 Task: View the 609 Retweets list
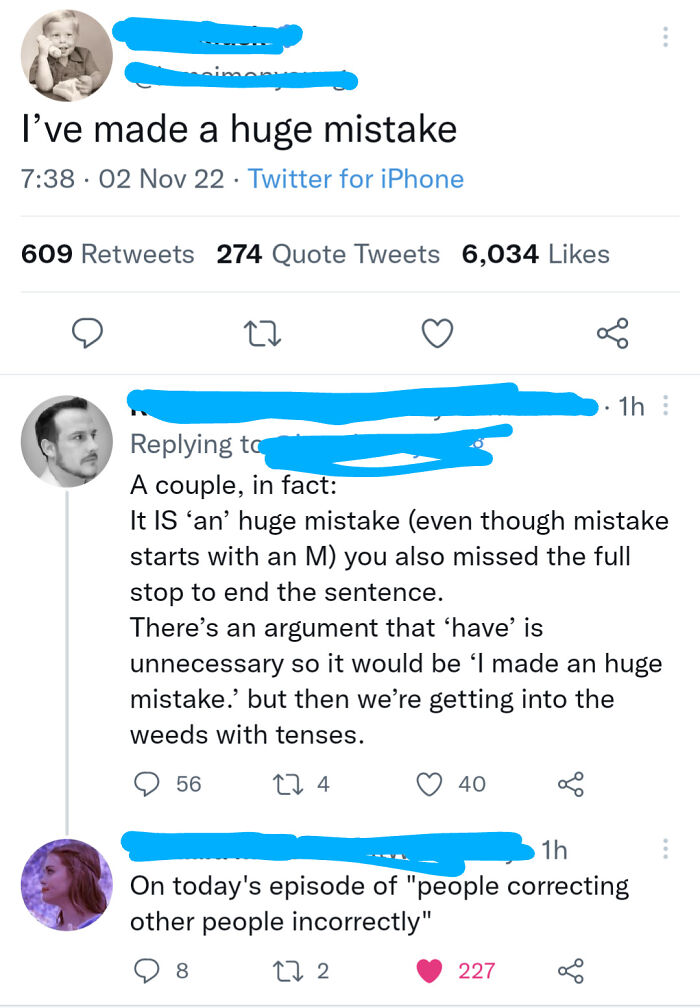coord(108,254)
